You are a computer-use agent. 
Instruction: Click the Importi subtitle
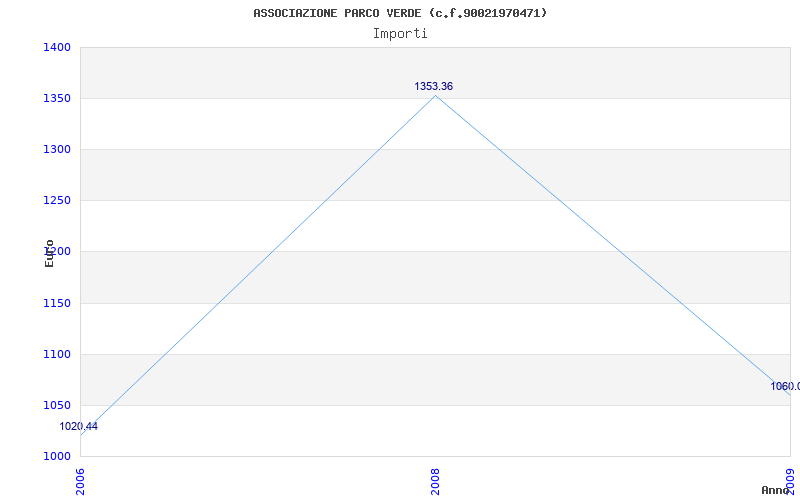(400, 34)
